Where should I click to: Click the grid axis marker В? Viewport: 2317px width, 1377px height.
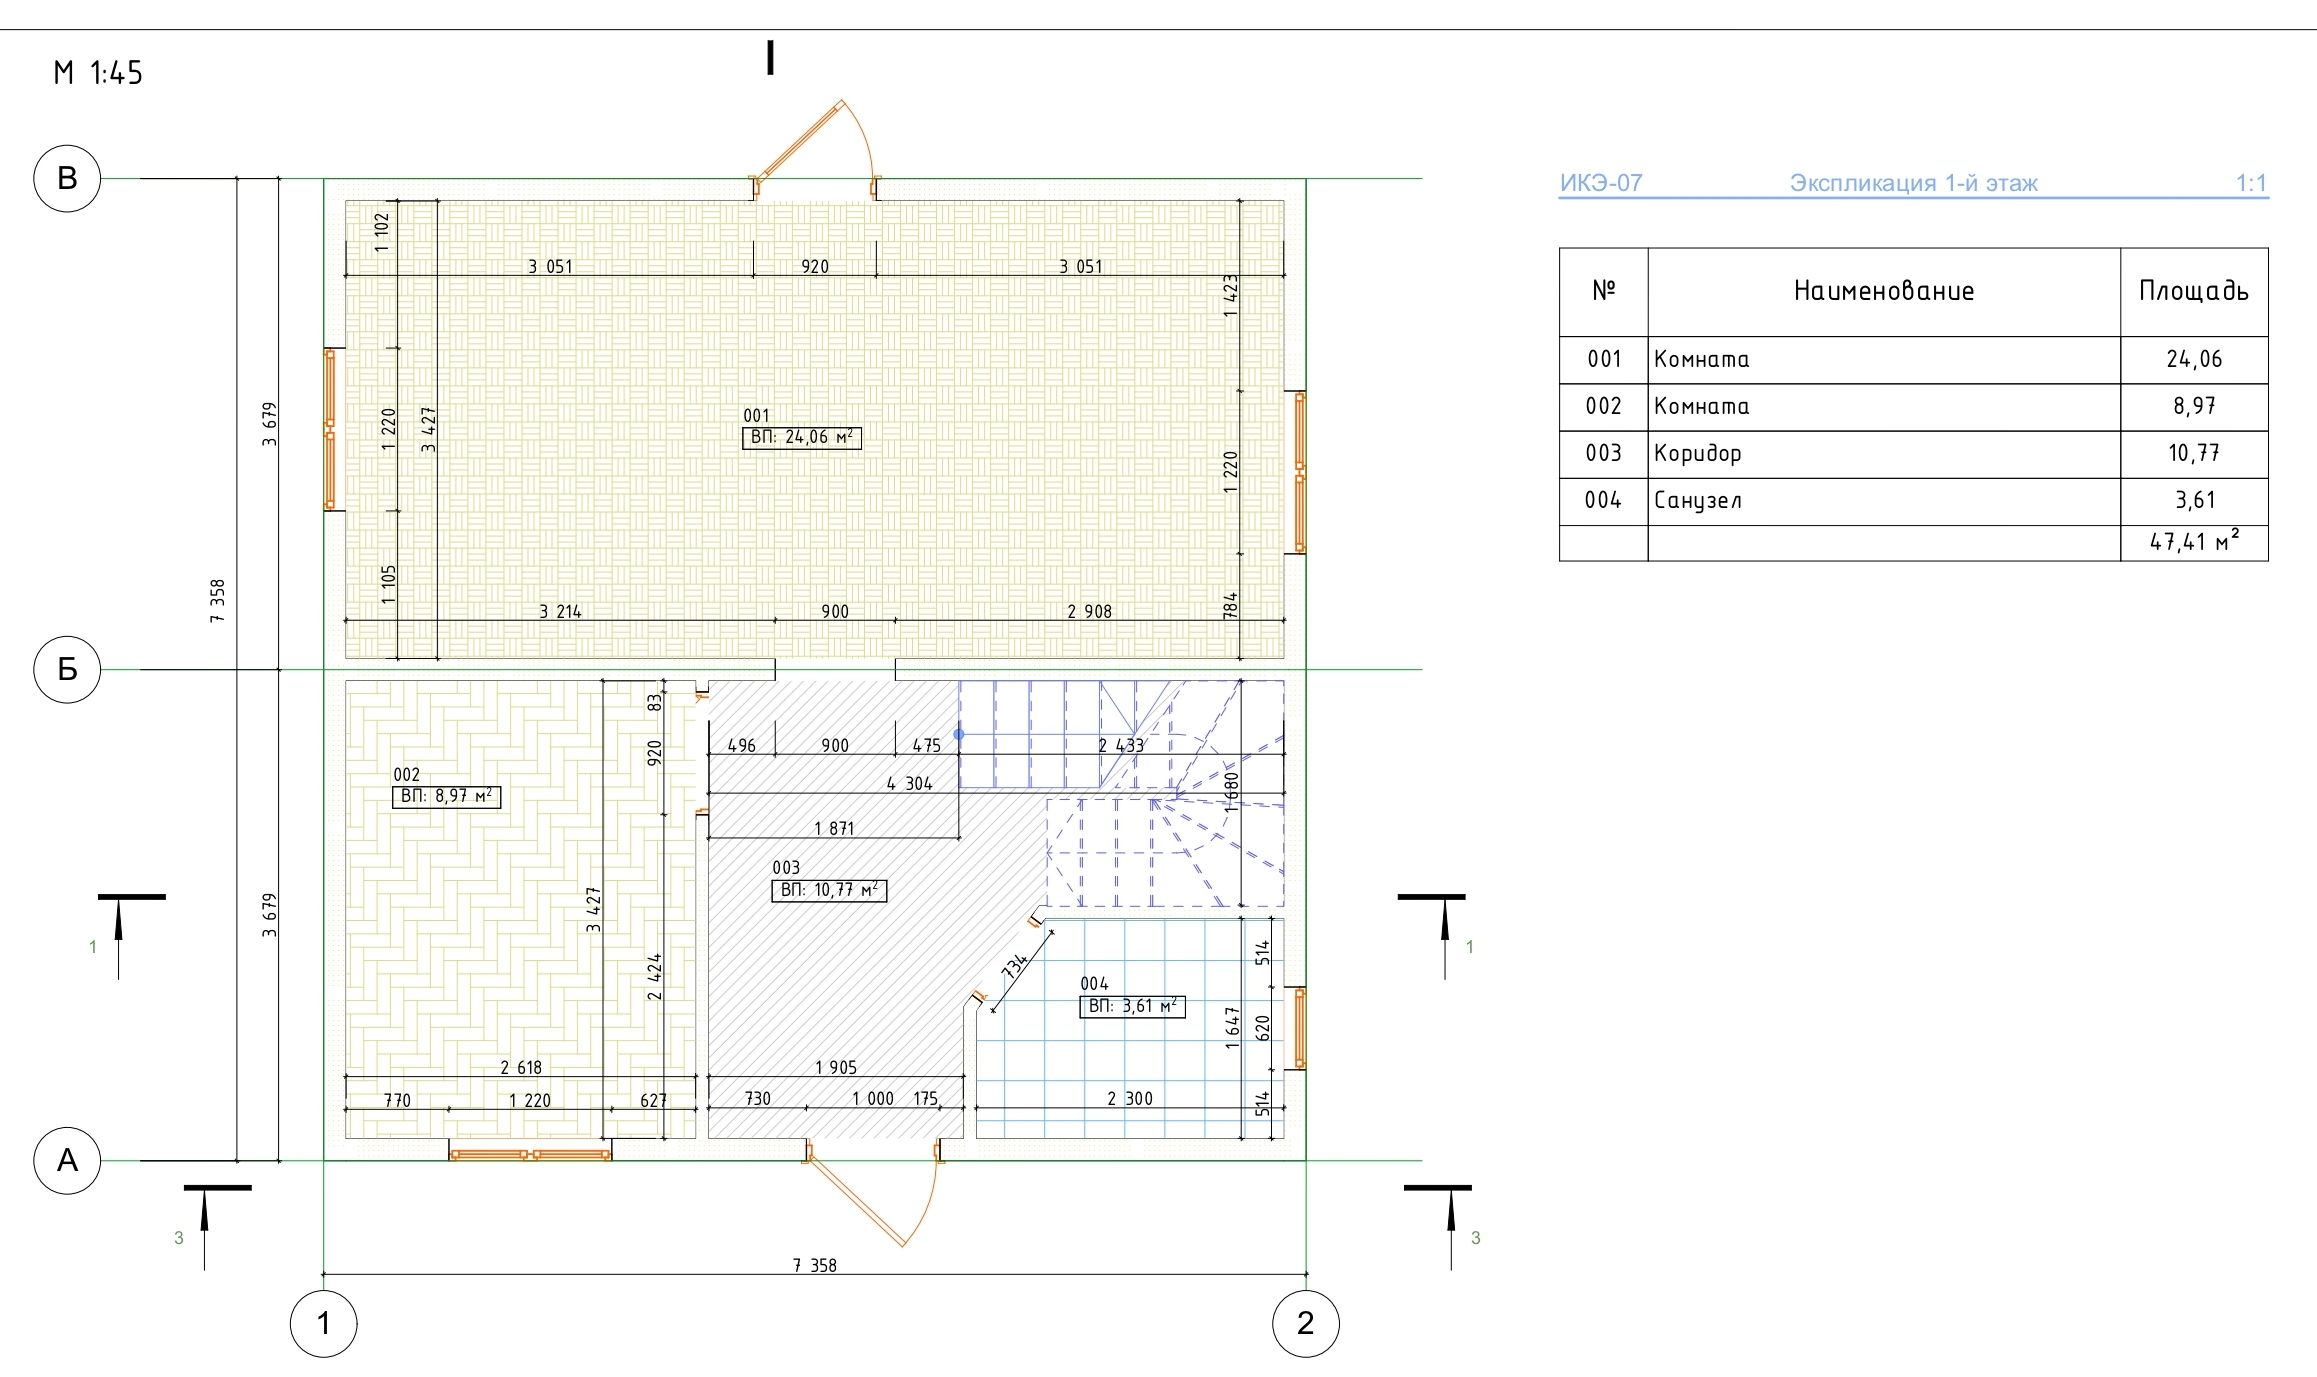[x=67, y=178]
